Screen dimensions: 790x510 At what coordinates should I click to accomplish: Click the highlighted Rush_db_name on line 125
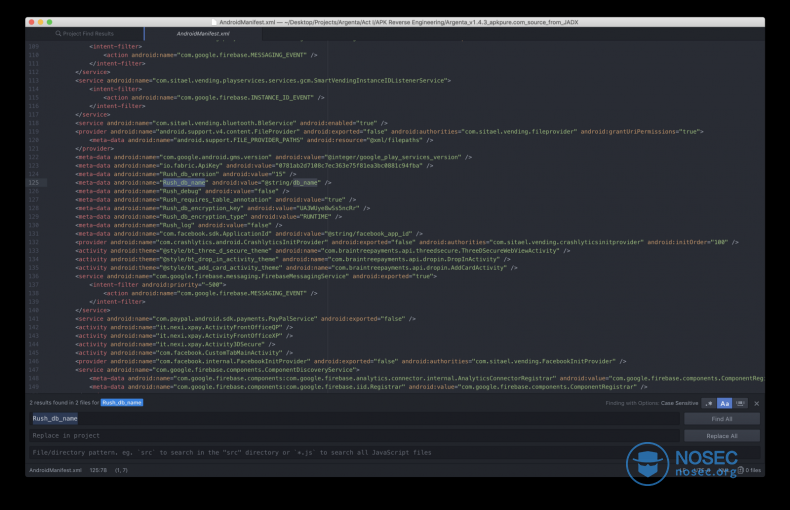pos(184,183)
